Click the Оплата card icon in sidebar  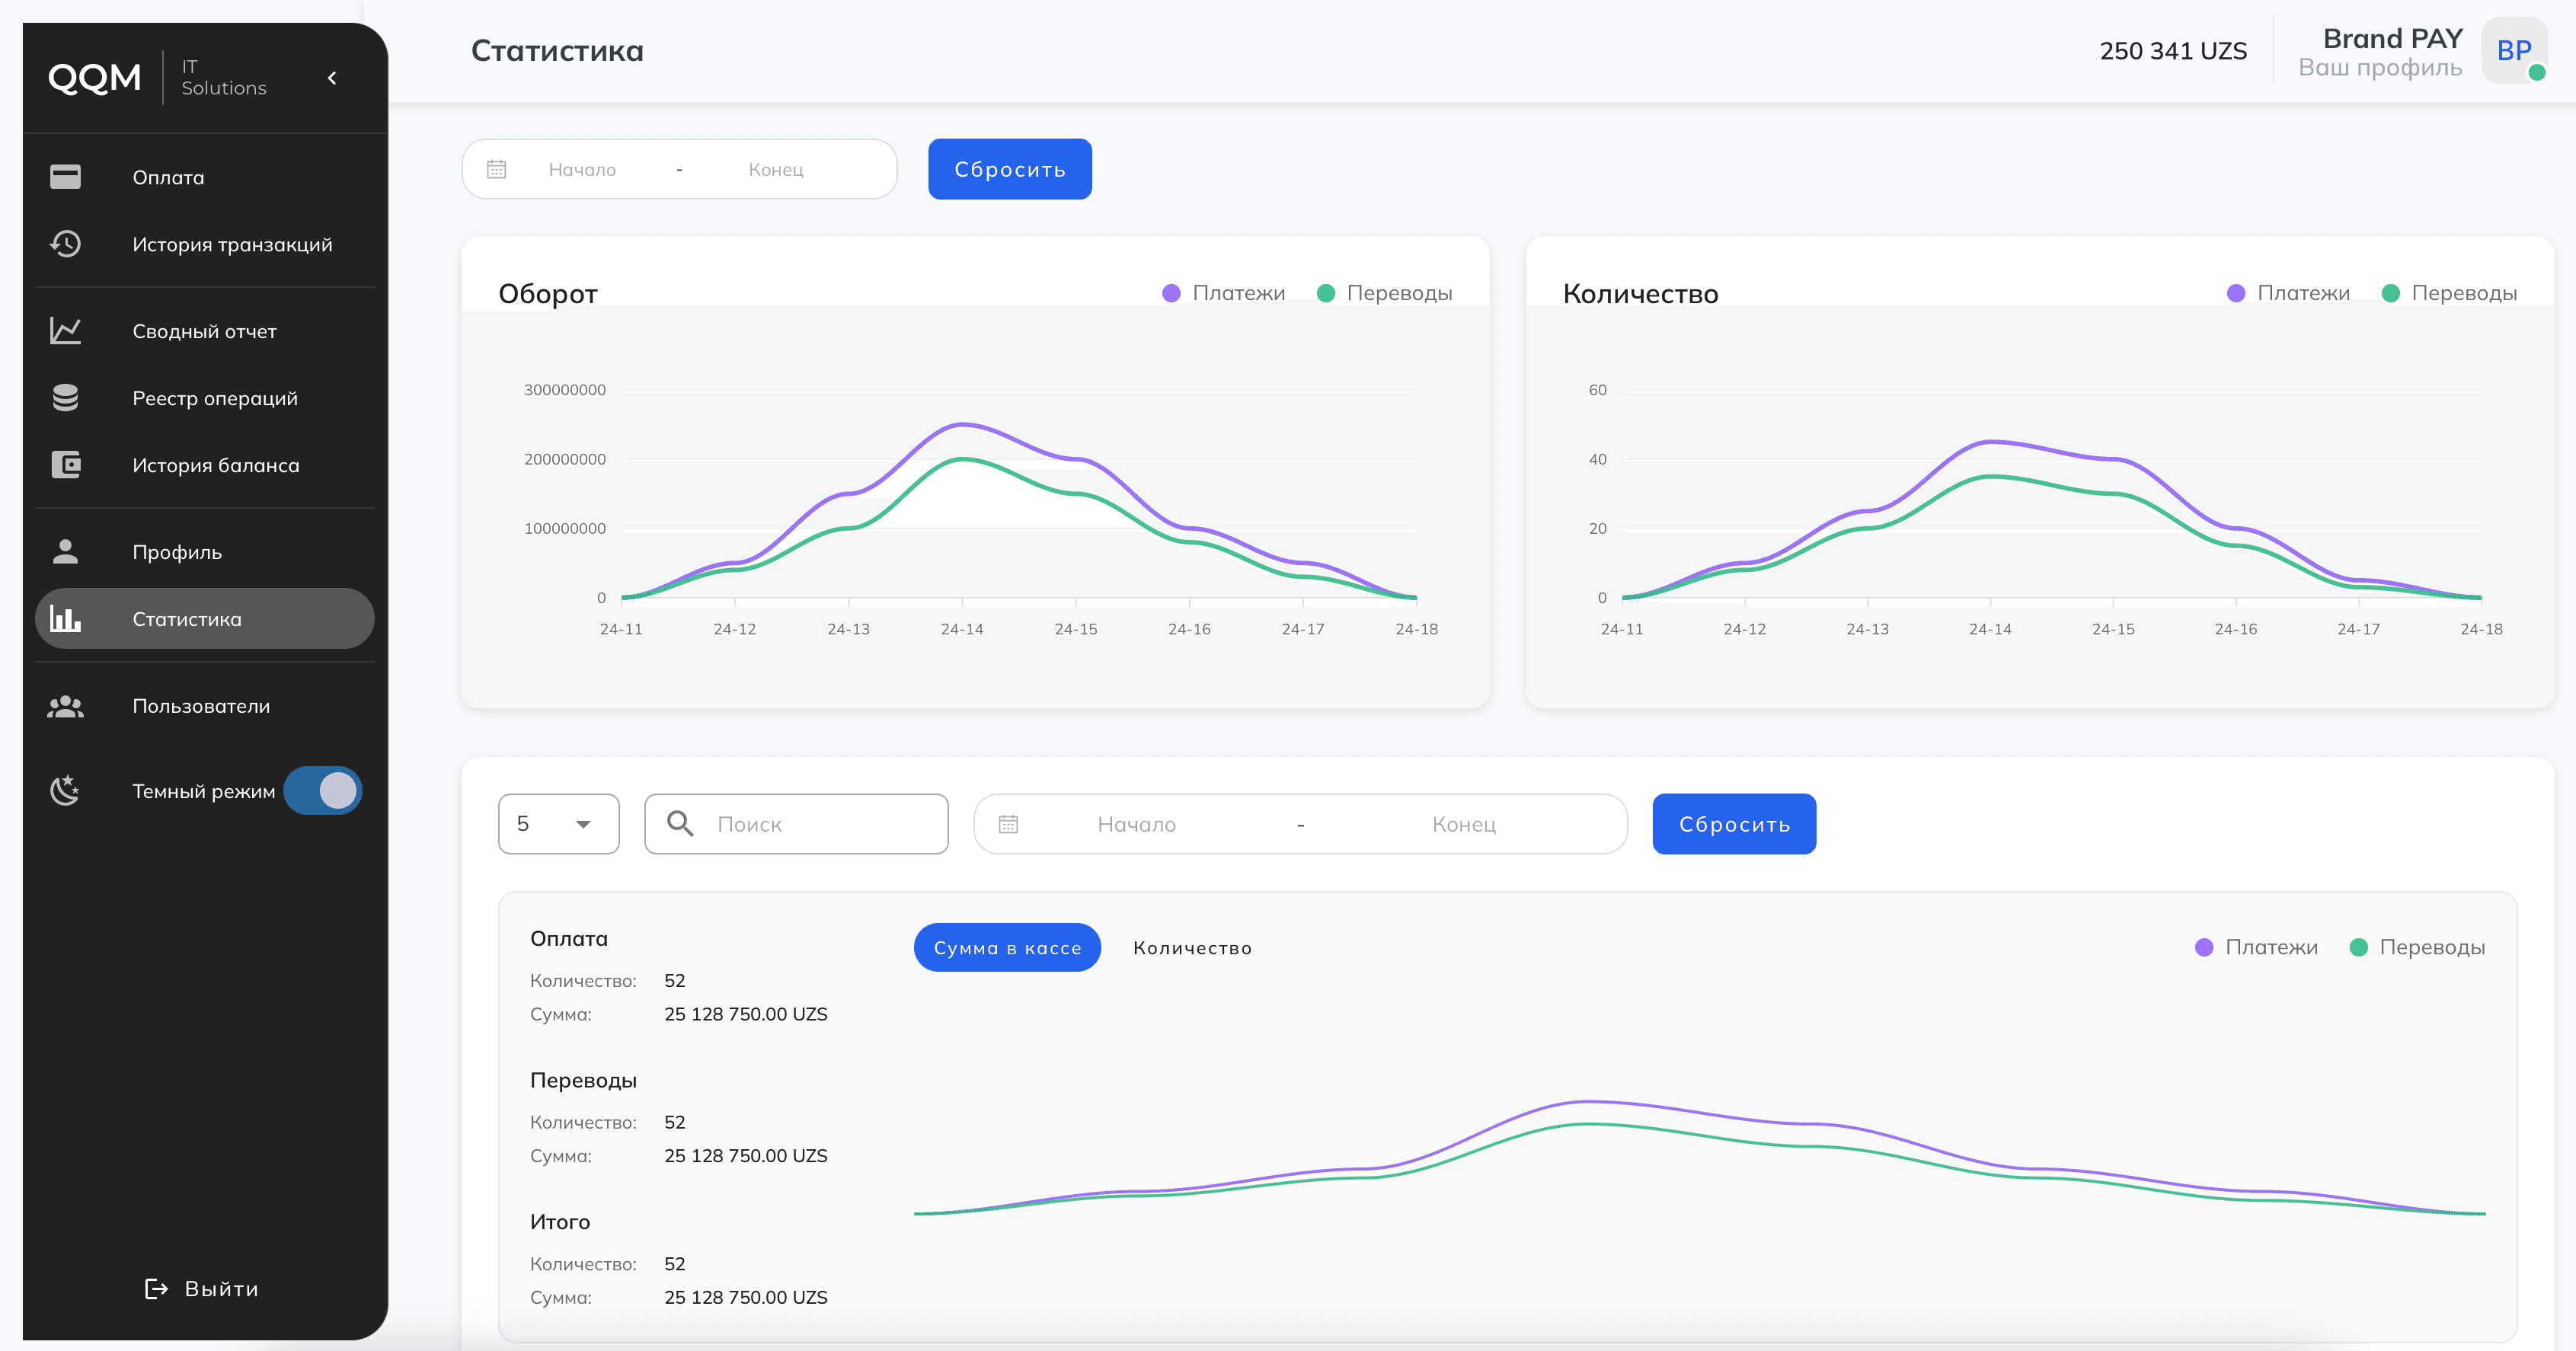tap(65, 177)
